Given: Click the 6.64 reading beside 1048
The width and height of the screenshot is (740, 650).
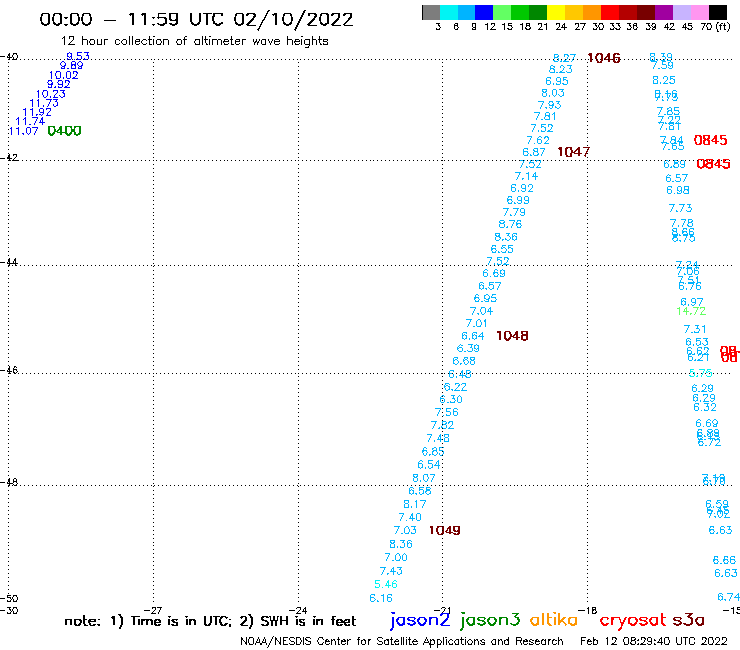Looking at the screenshot, I should [x=473, y=336].
